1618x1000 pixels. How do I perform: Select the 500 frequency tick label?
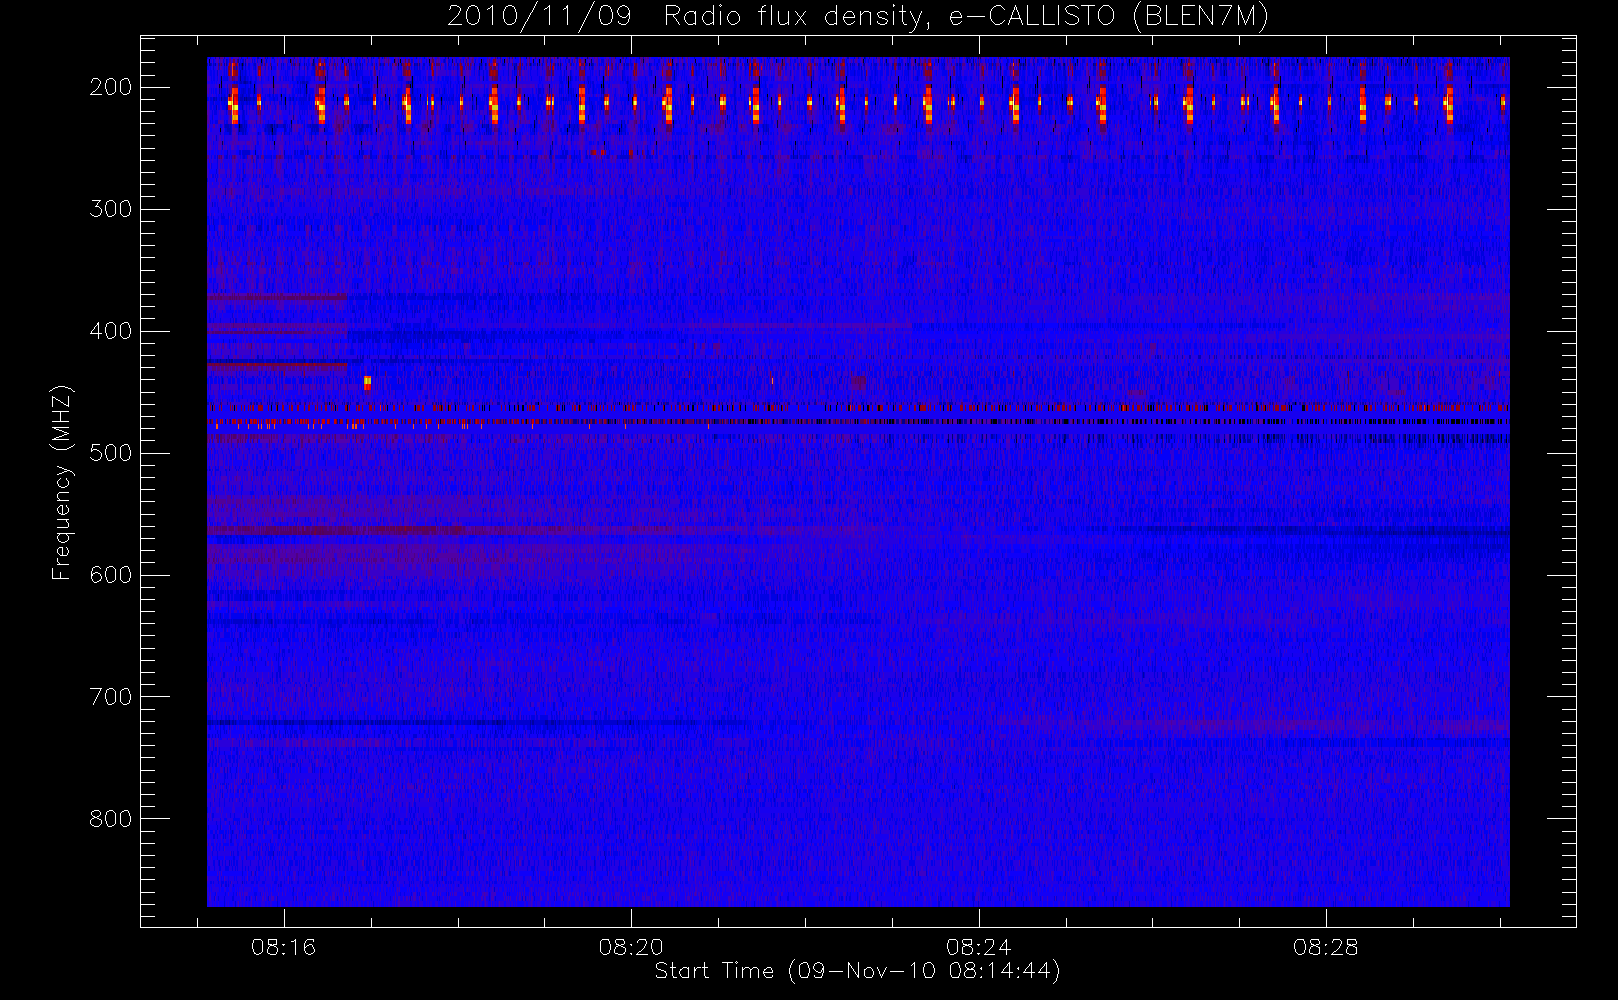coord(110,453)
